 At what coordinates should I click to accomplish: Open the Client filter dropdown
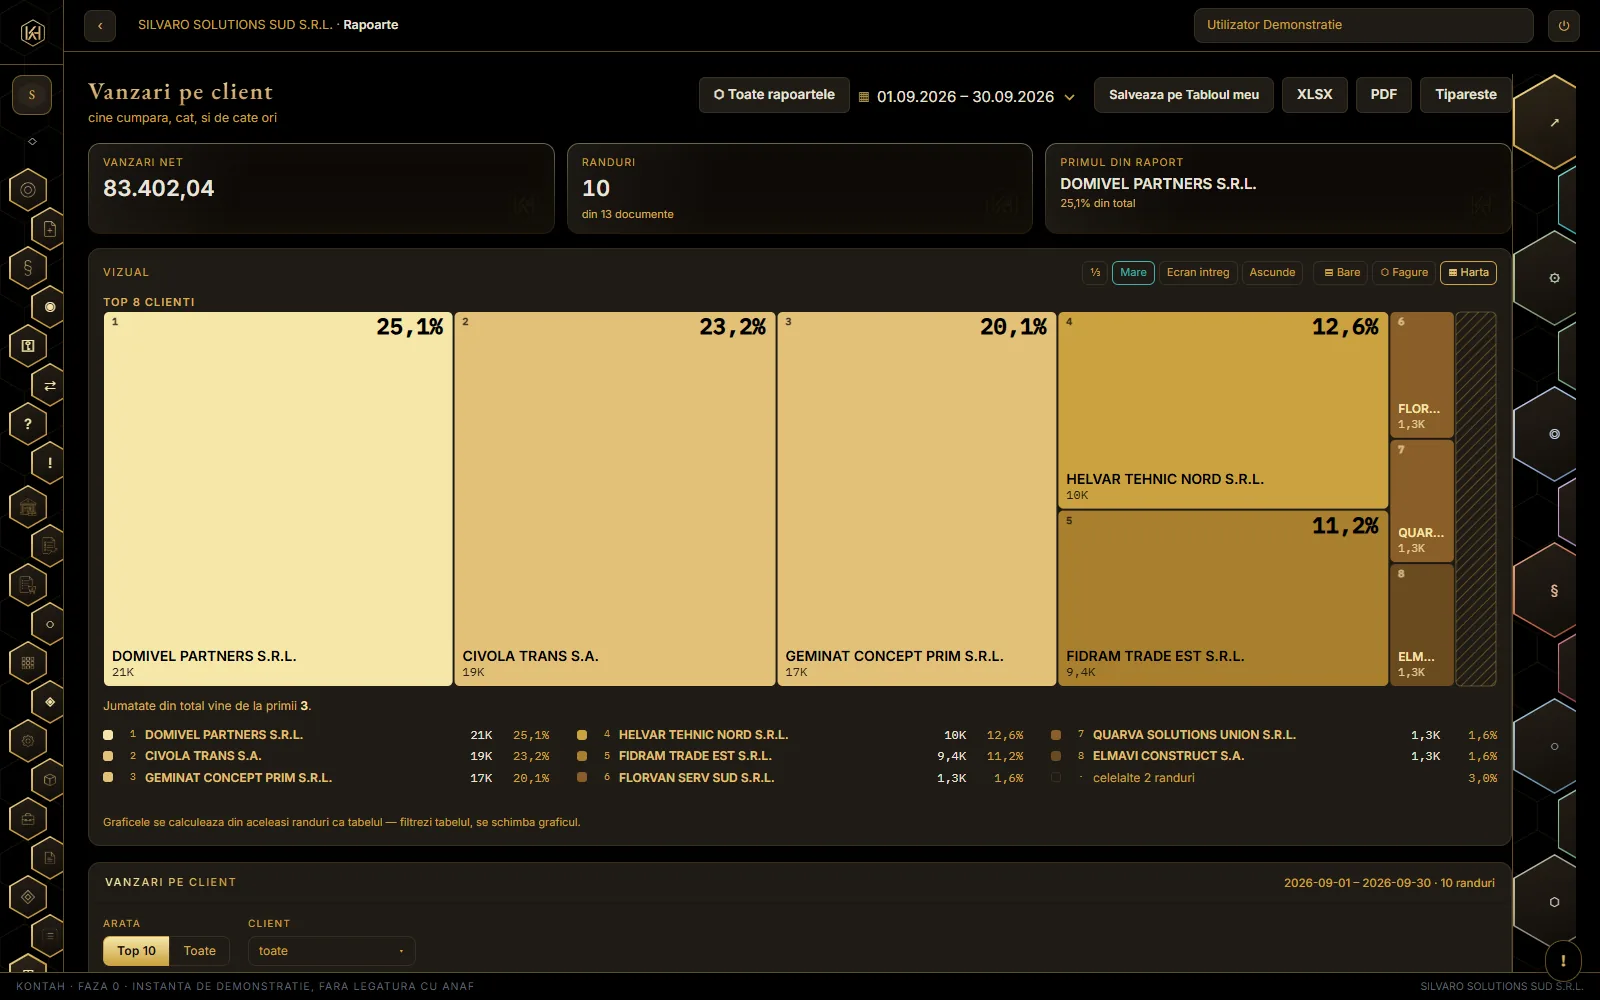point(331,951)
